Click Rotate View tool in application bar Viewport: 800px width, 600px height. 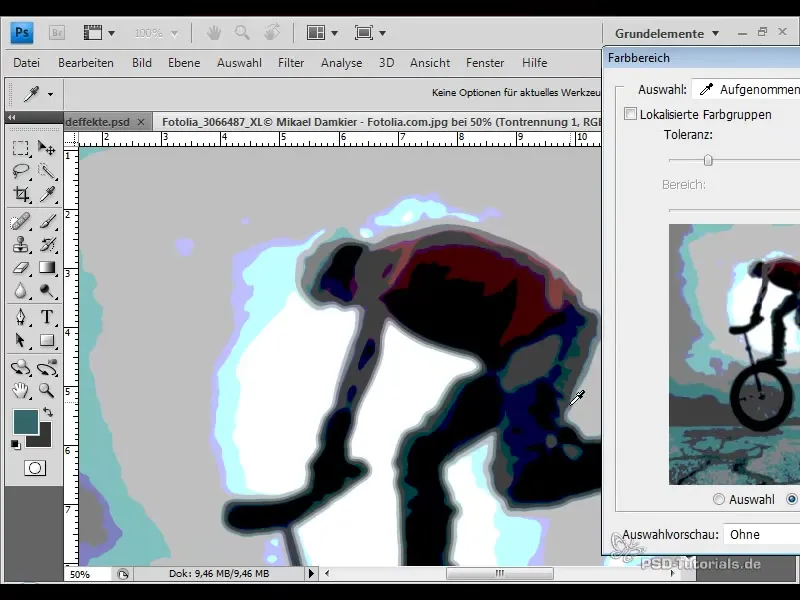(x=272, y=33)
